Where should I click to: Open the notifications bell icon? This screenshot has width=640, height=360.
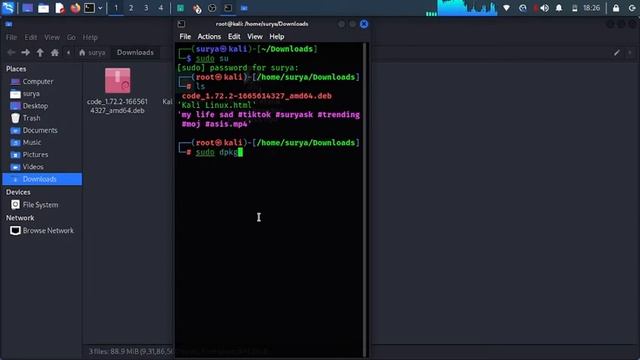tap(559, 8)
